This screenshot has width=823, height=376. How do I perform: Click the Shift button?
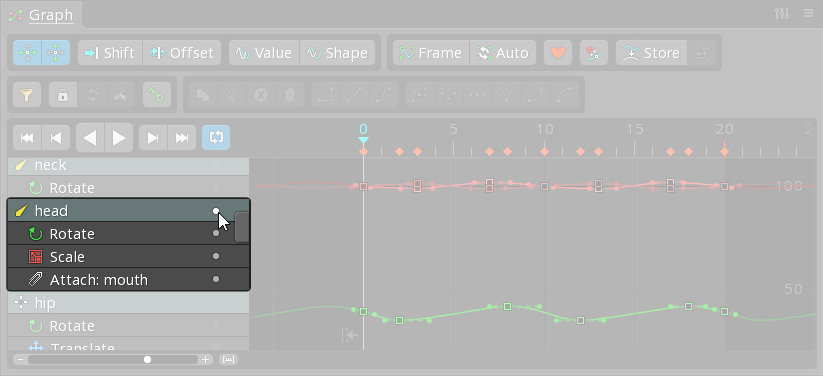click(110, 53)
